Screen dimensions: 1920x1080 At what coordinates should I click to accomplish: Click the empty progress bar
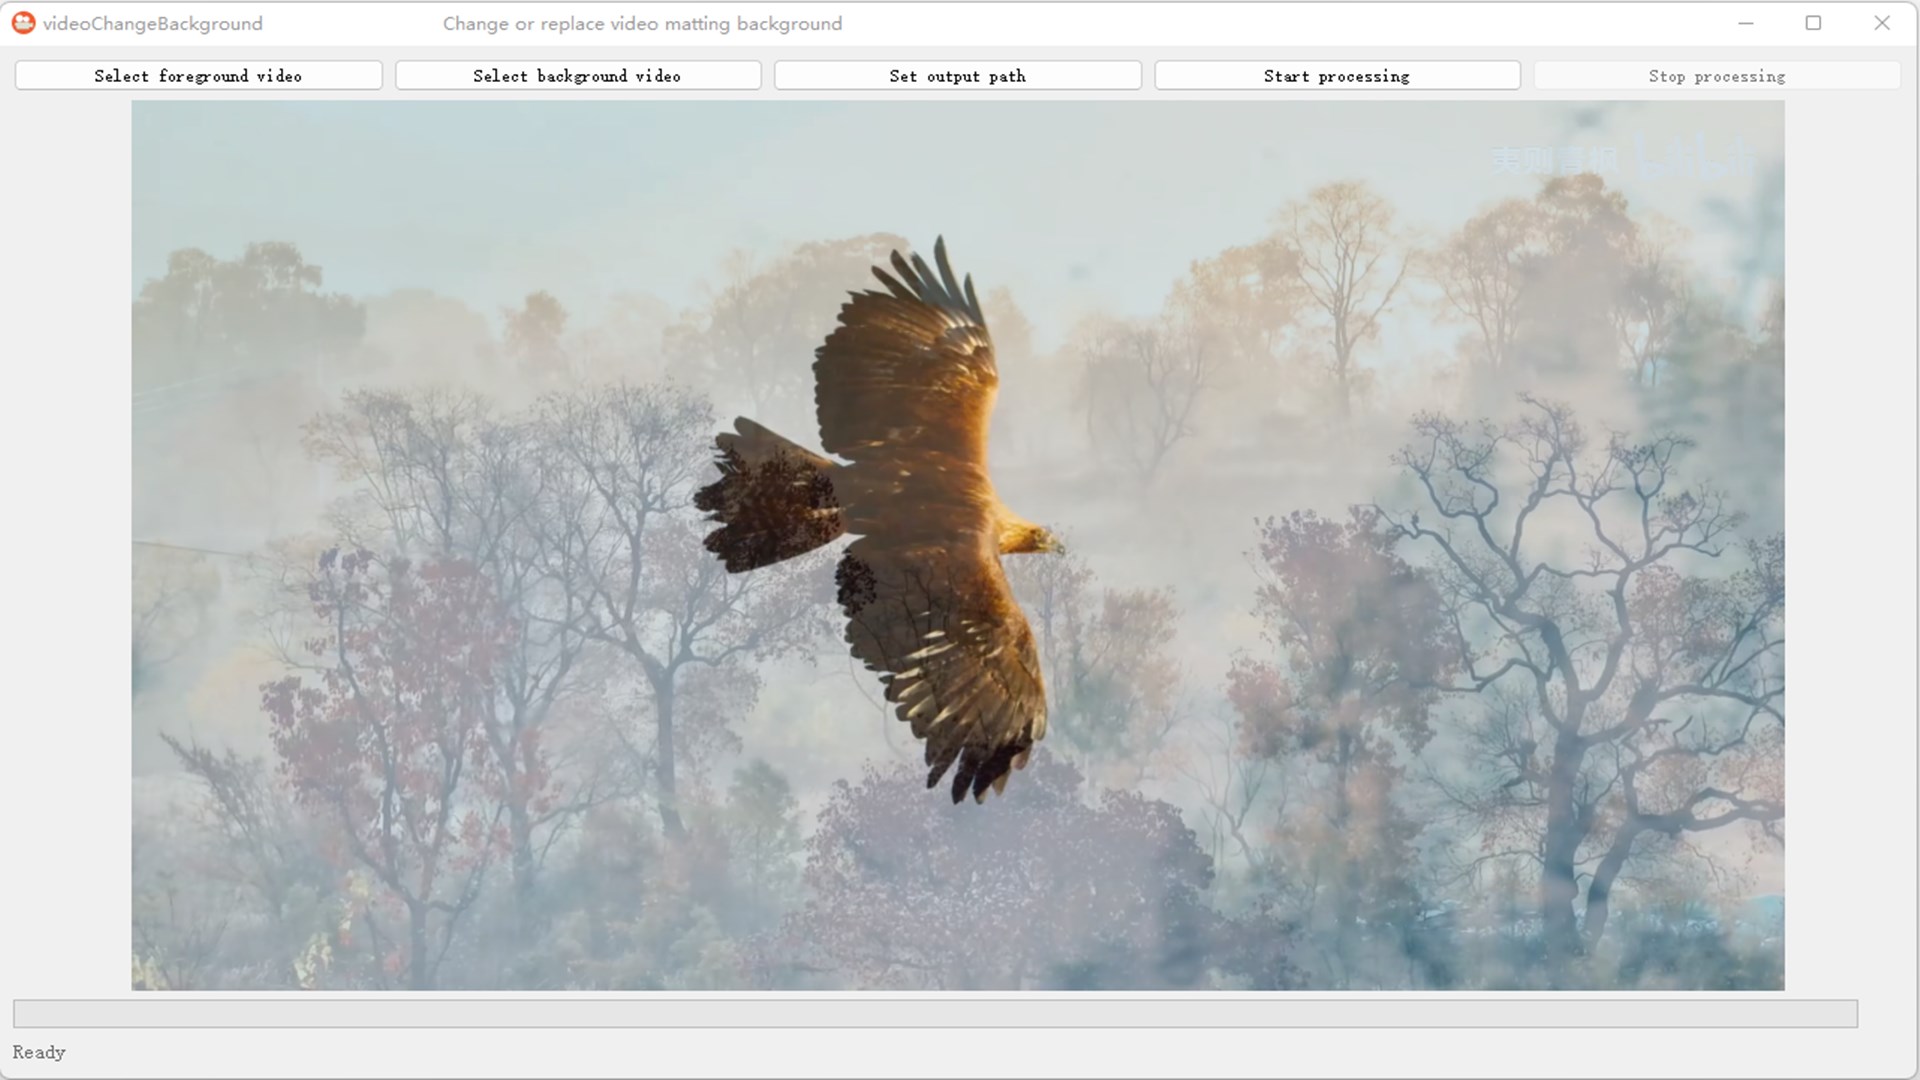coord(935,1013)
